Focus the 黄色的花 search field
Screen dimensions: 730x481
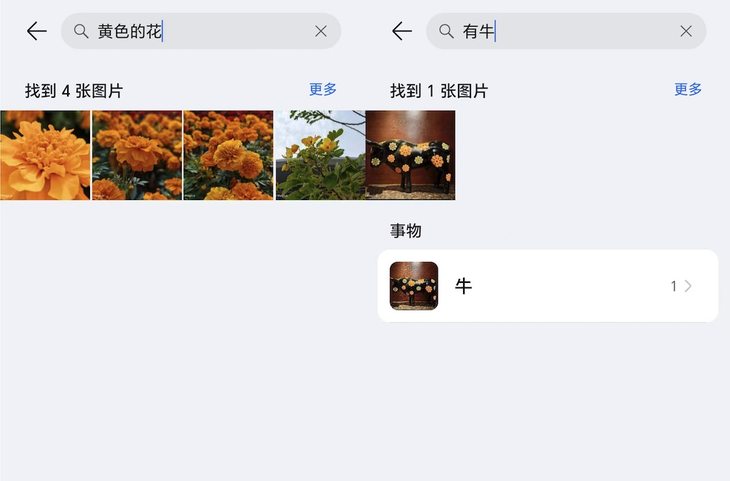(x=201, y=31)
